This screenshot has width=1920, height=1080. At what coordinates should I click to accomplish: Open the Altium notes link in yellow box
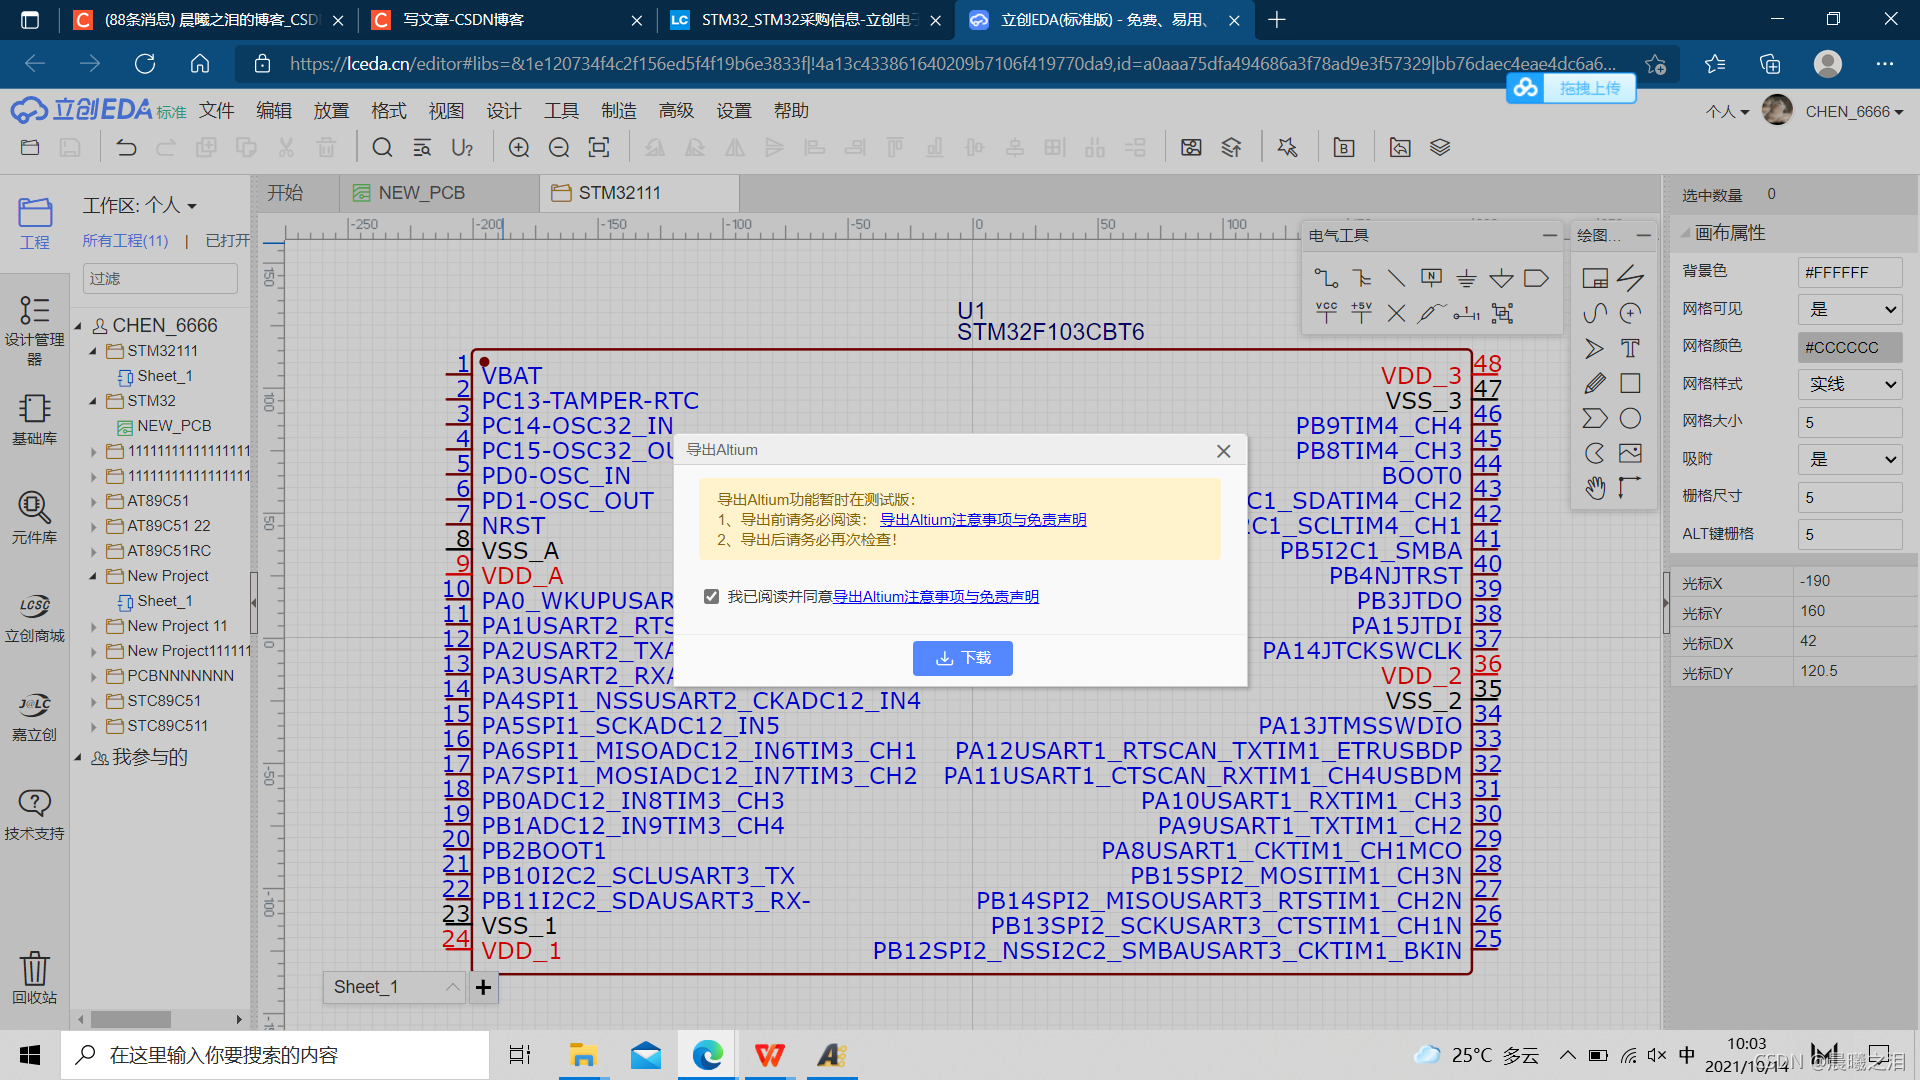982,520
